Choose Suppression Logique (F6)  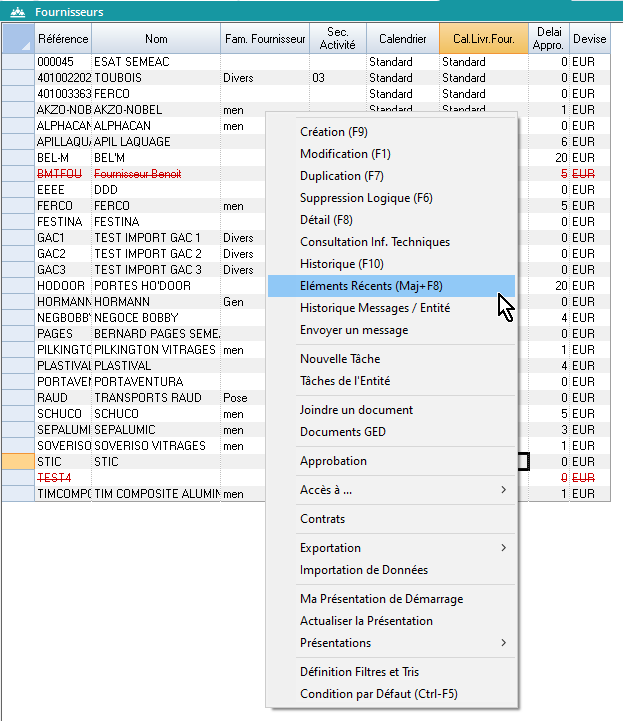coord(366,198)
